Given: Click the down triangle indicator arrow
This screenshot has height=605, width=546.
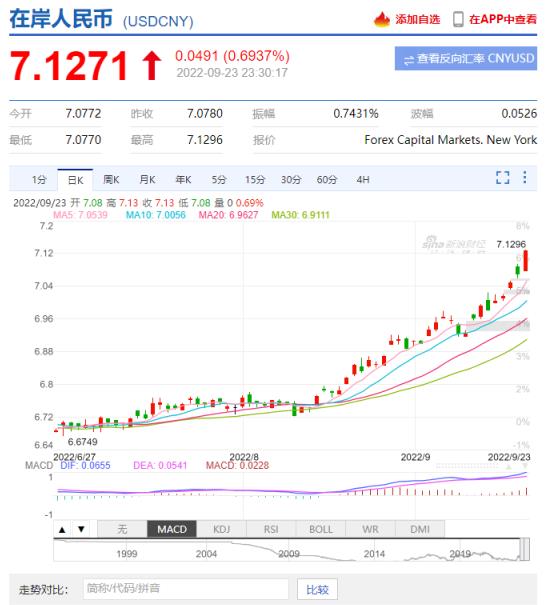Looking at the screenshot, I should coord(81,529).
